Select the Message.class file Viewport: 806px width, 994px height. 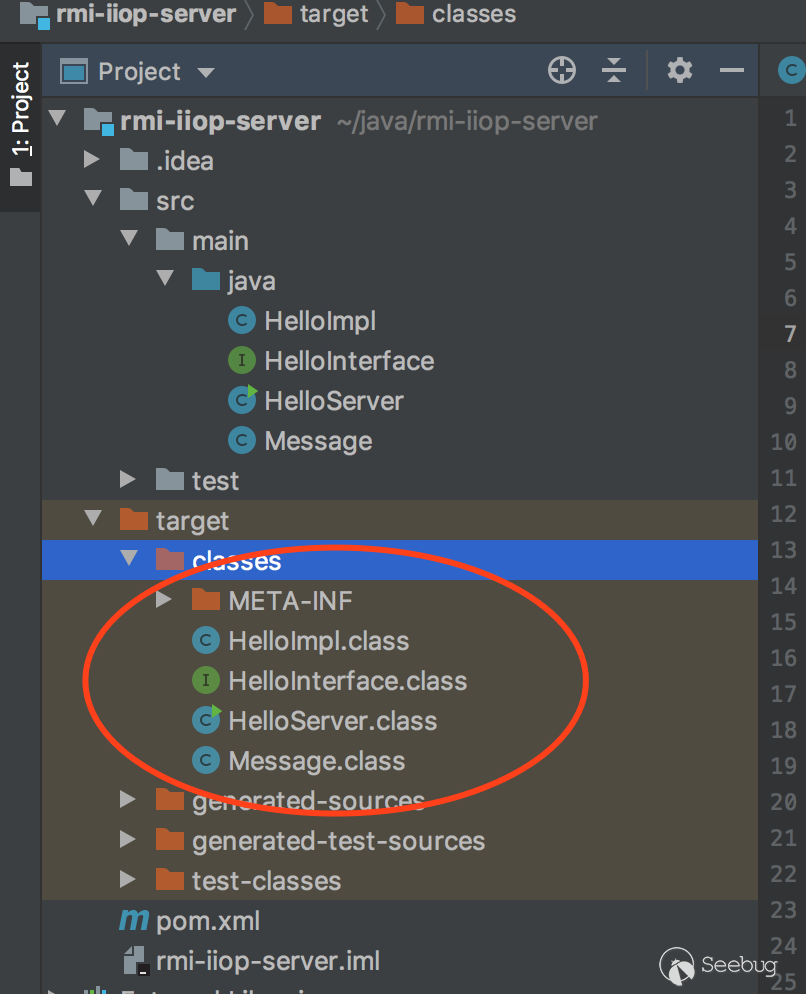[x=316, y=761]
